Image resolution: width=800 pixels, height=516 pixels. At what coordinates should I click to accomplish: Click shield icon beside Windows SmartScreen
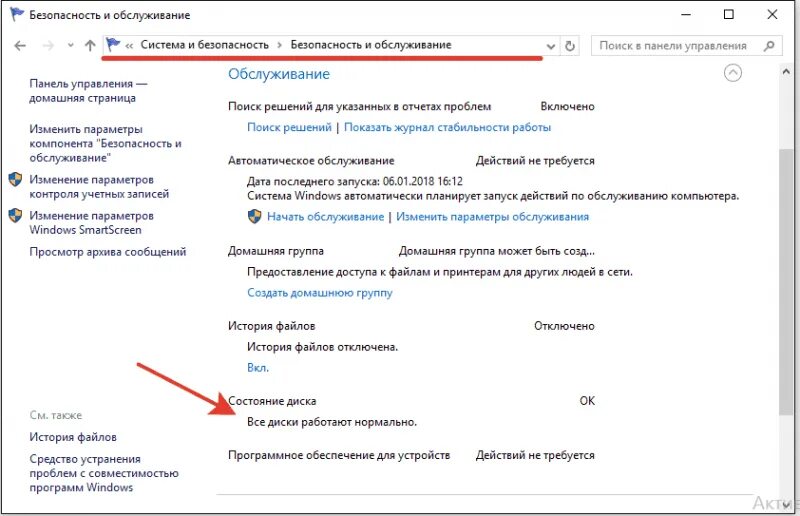pos(15,215)
